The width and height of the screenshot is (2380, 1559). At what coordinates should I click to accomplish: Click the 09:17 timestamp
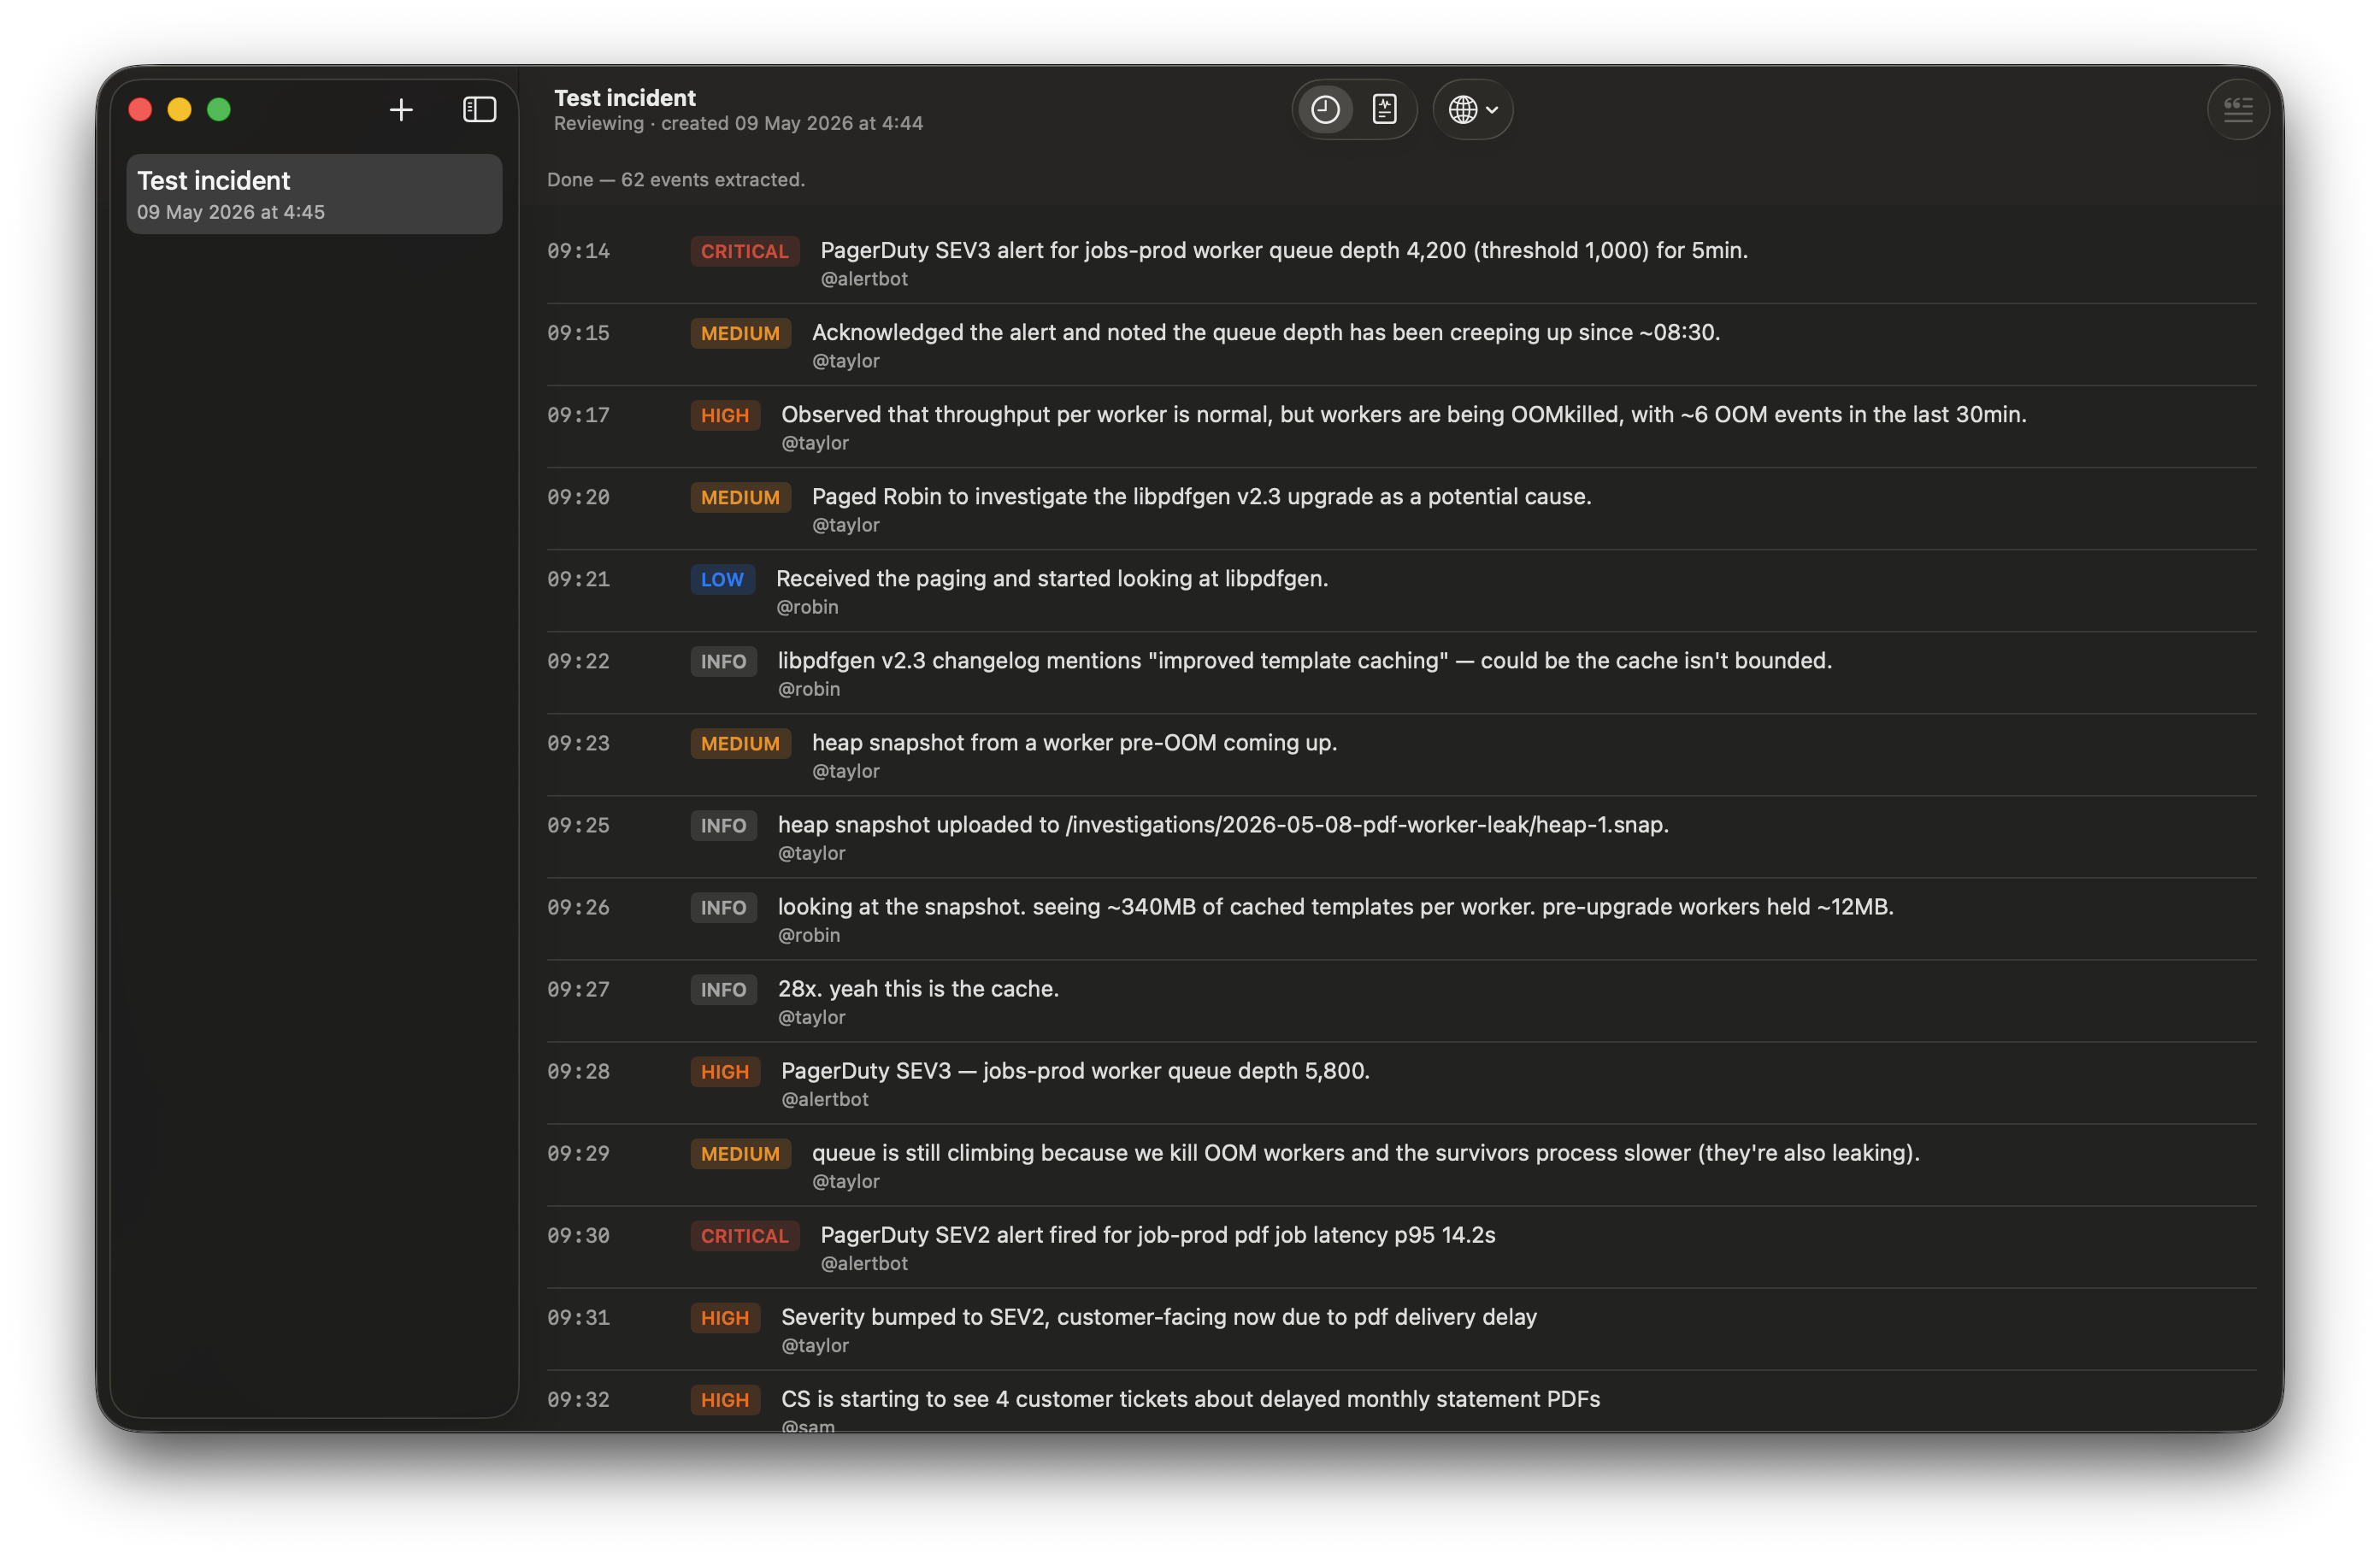[x=578, y=415]
